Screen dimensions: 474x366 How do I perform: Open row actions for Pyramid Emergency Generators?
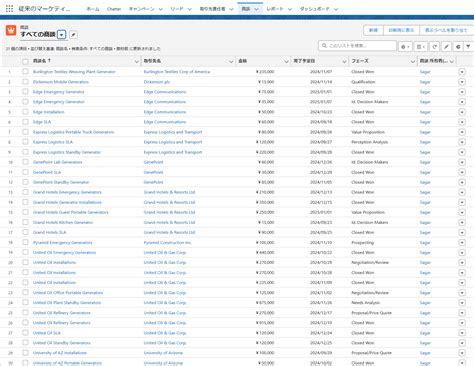[x=462, y=243]
